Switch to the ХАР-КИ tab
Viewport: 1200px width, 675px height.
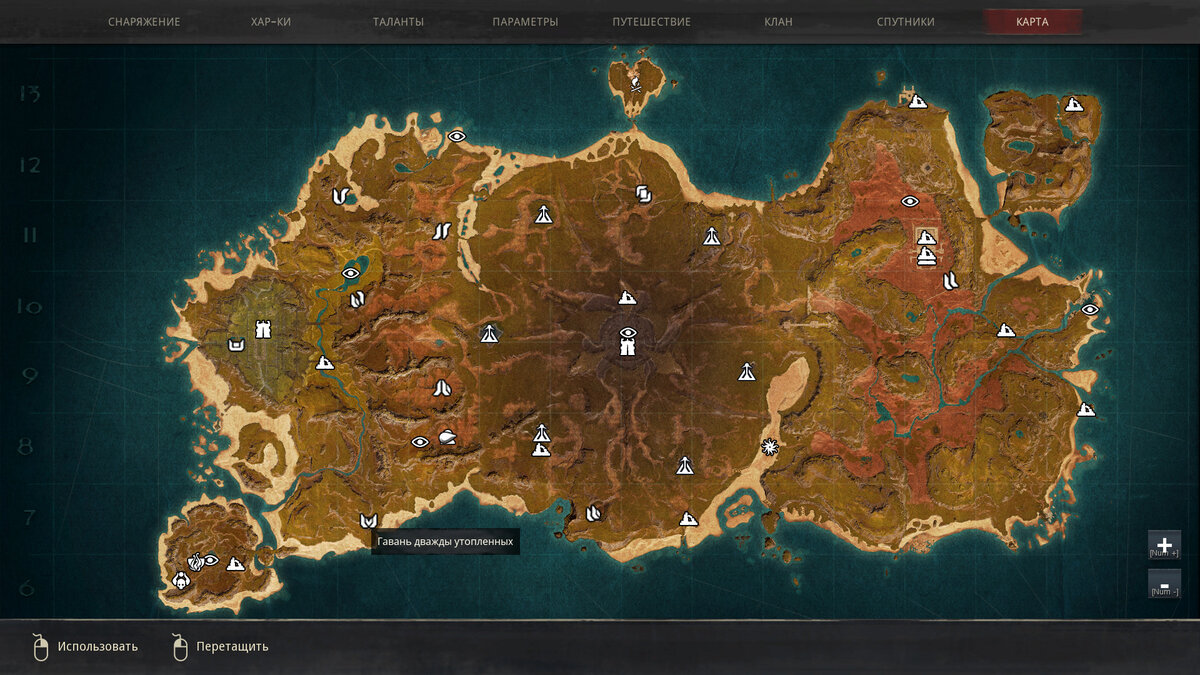(x=271, y=21)
